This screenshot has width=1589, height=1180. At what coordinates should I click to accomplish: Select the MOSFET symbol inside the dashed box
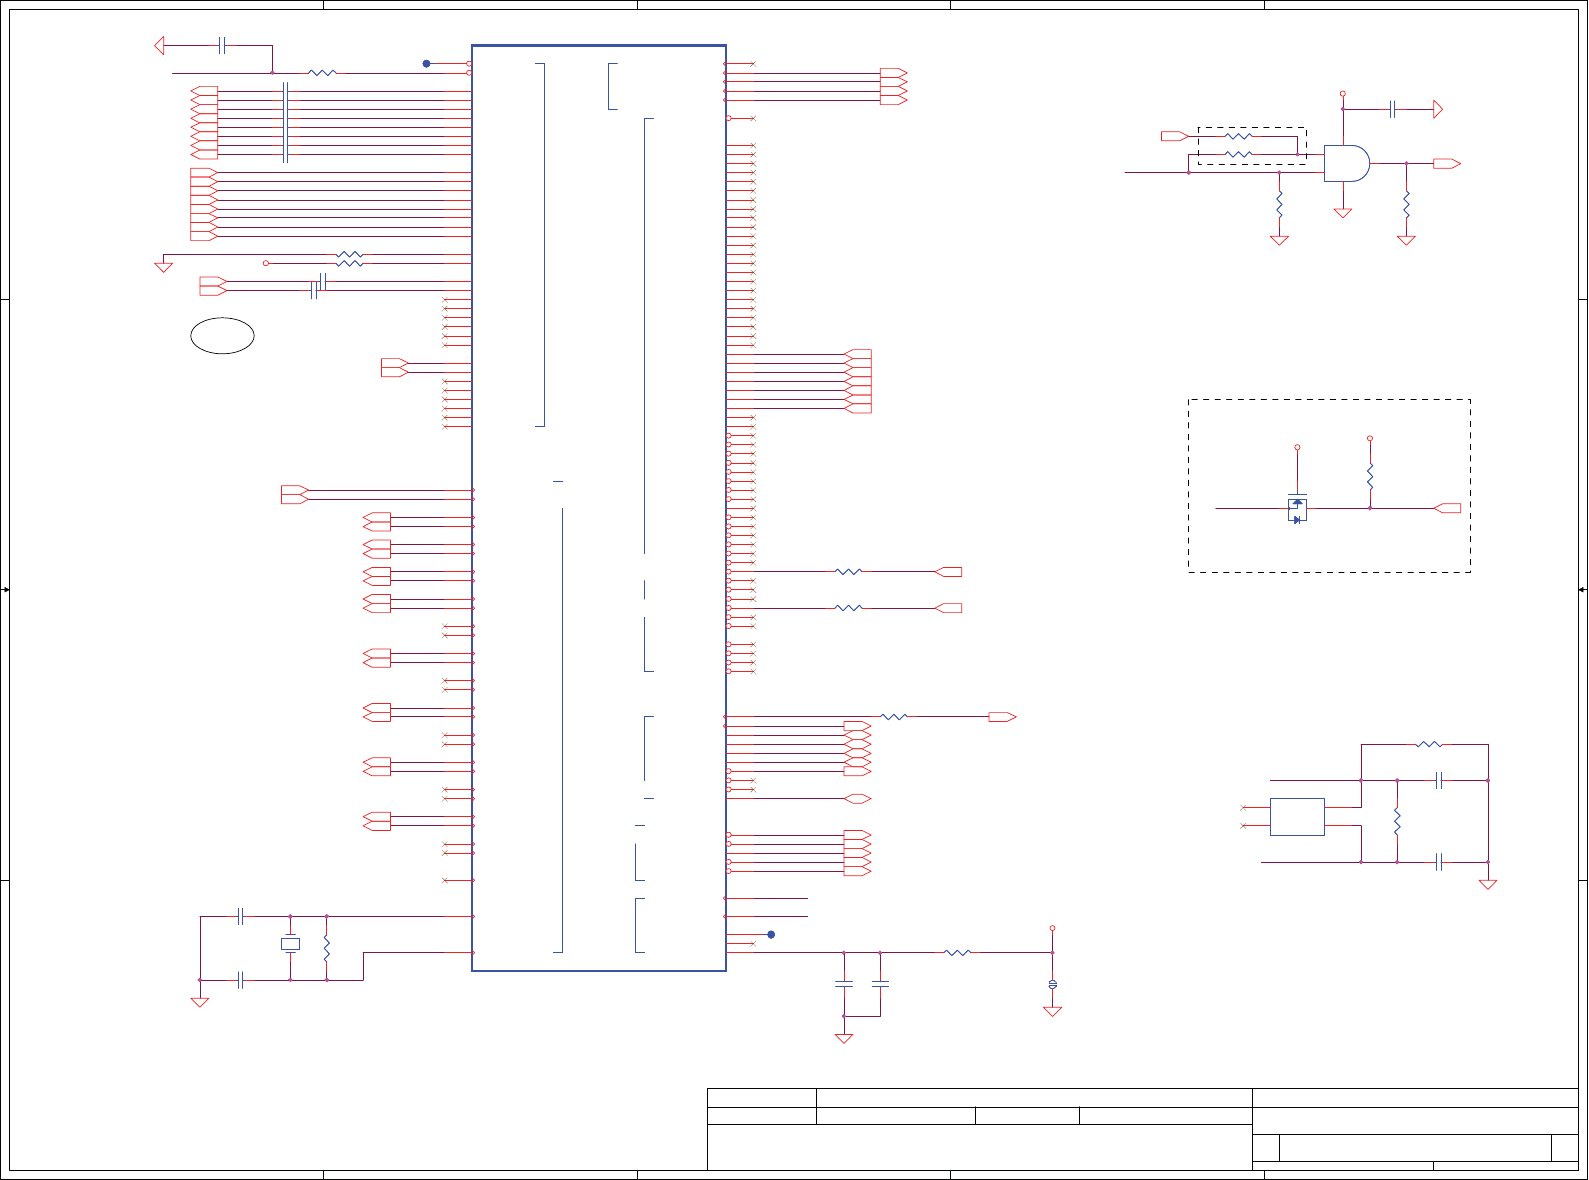pos(1297,508)
